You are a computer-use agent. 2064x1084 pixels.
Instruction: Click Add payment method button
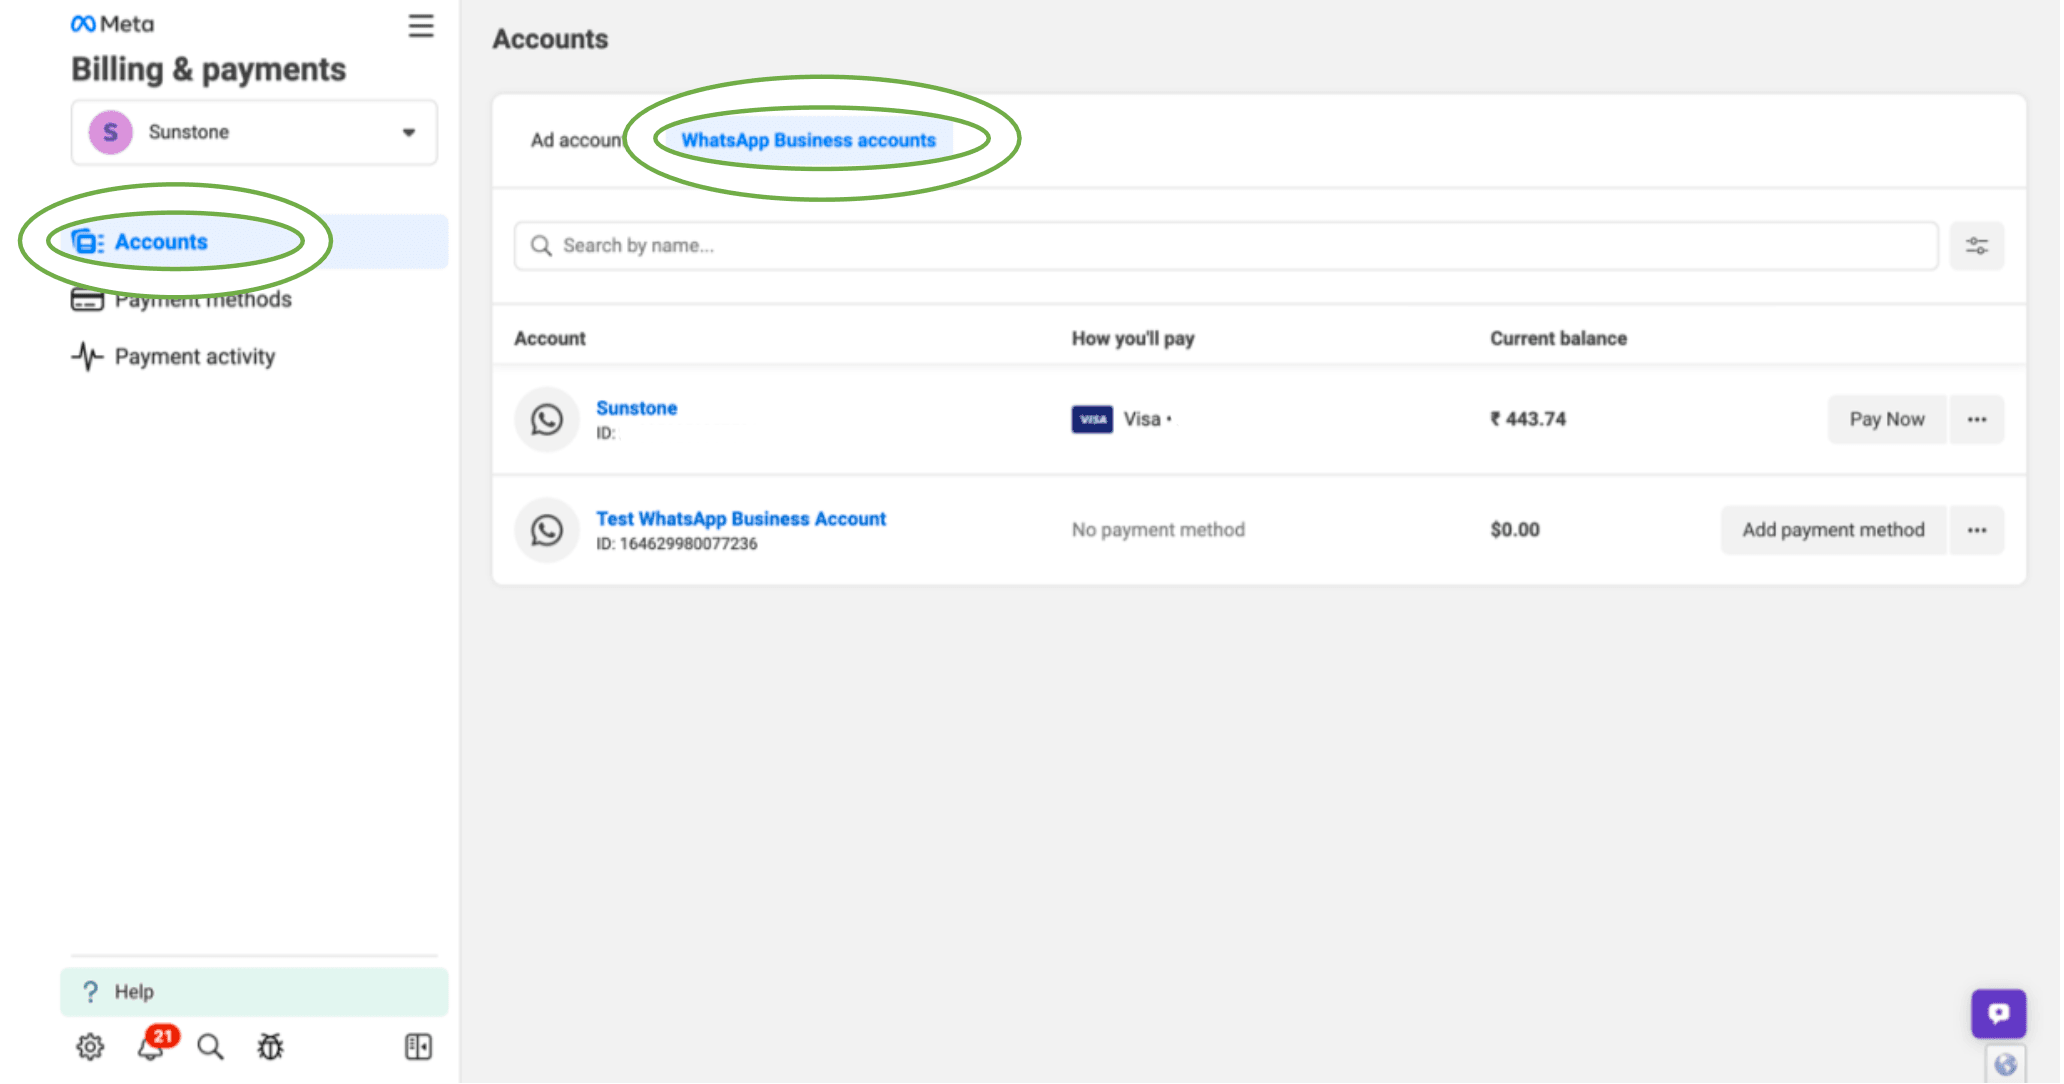[1832, 530]
